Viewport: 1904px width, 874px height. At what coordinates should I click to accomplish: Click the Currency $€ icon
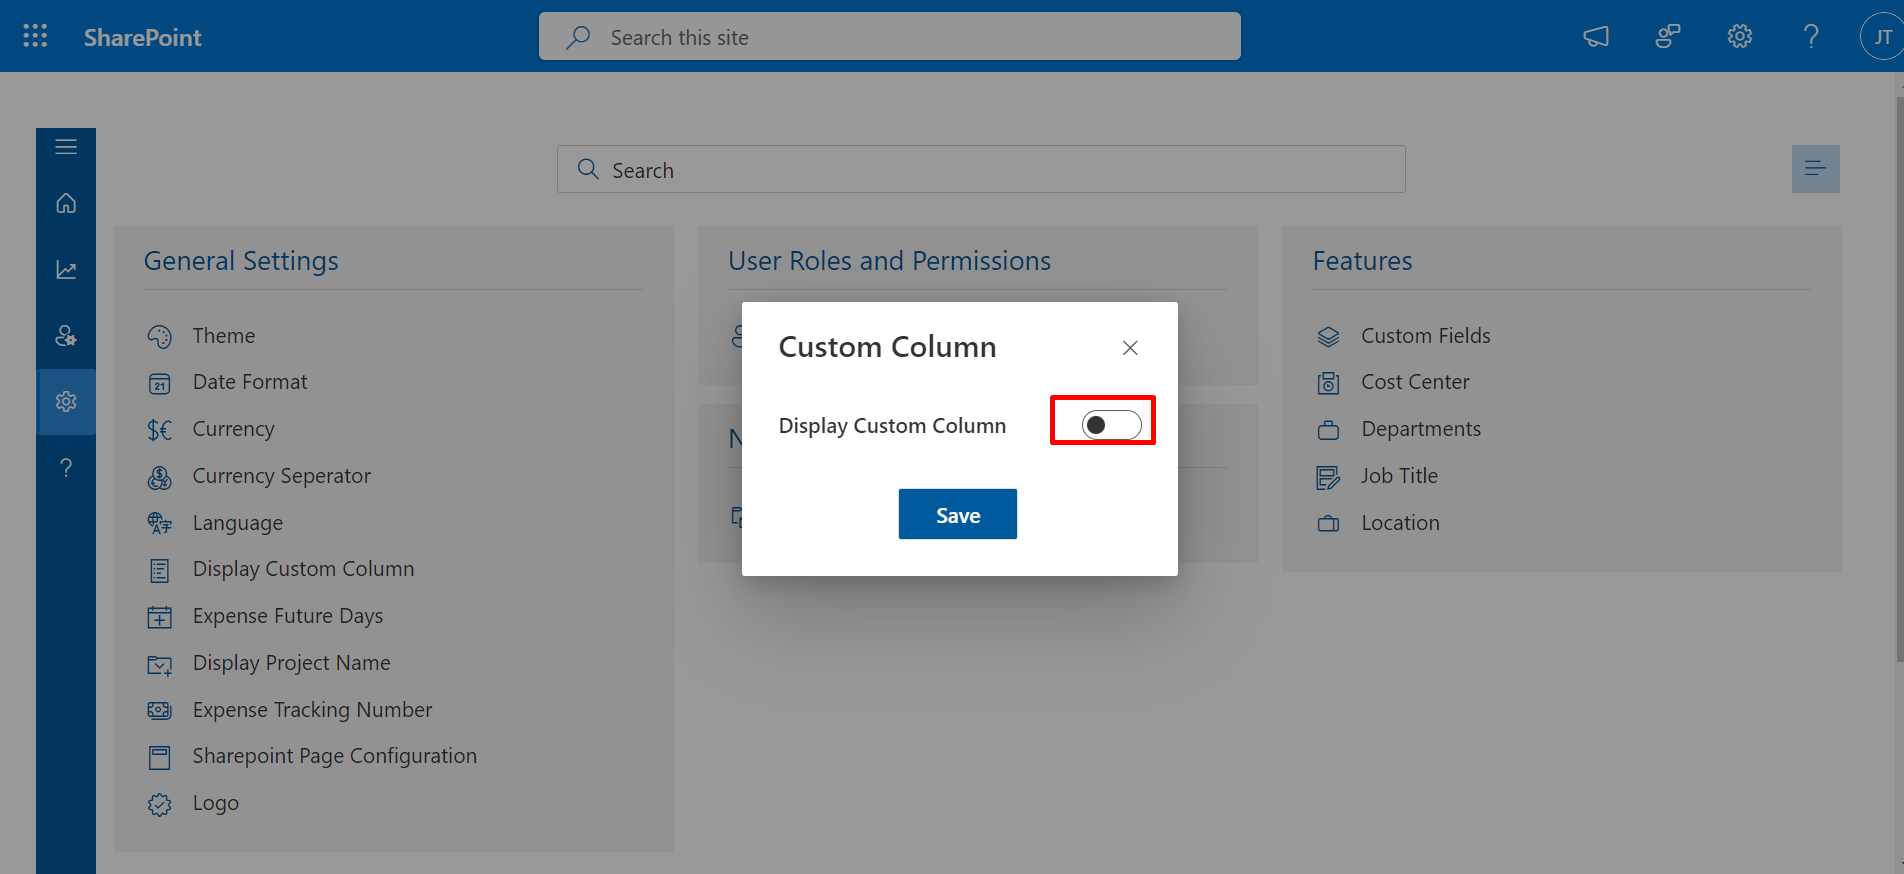point(160,430)
